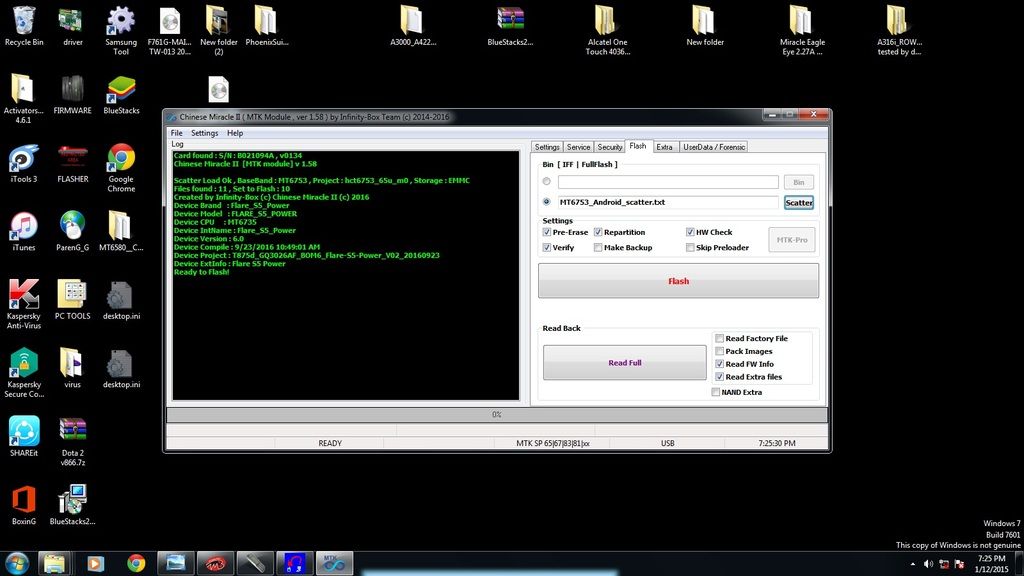Launch iTools 3 from the desktop
Image resolution: width=1024 pixels, height=576 pixels.
23,159
